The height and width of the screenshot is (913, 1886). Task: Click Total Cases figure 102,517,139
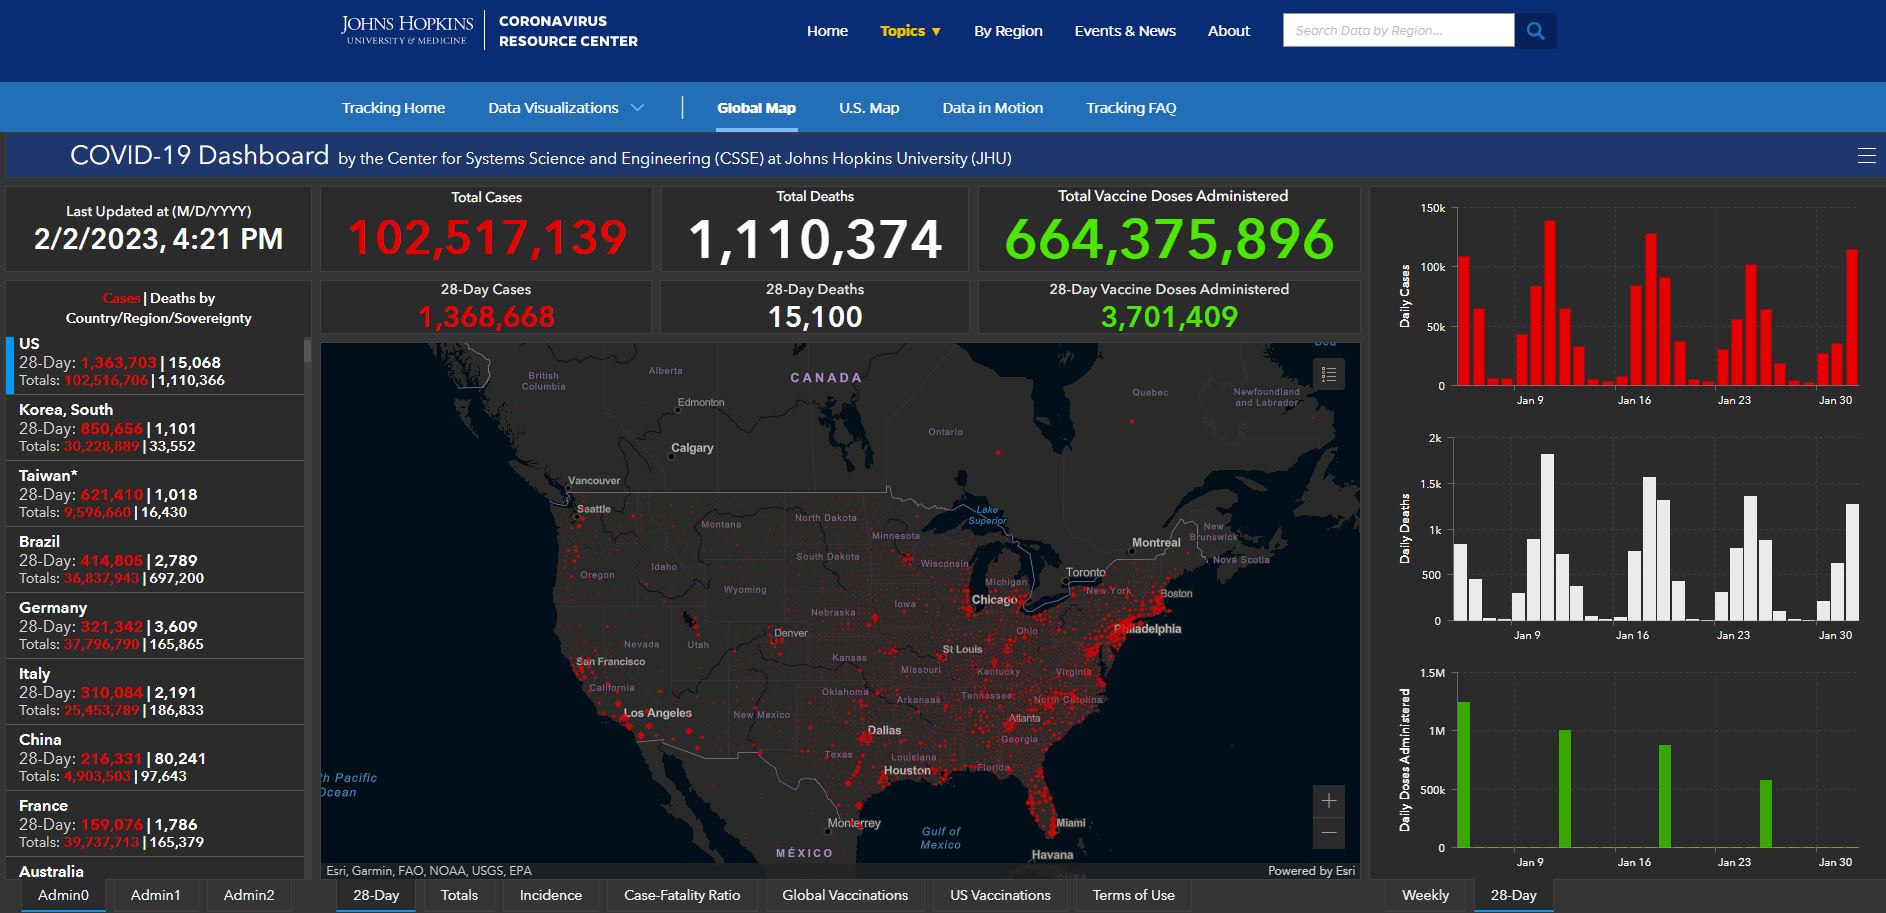[487, 239]
